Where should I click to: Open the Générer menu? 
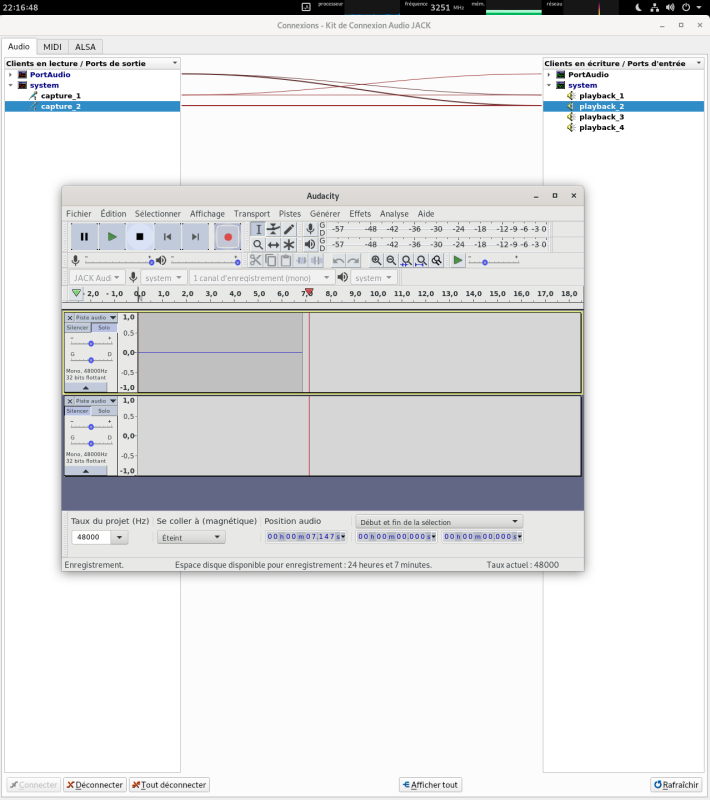325,214
